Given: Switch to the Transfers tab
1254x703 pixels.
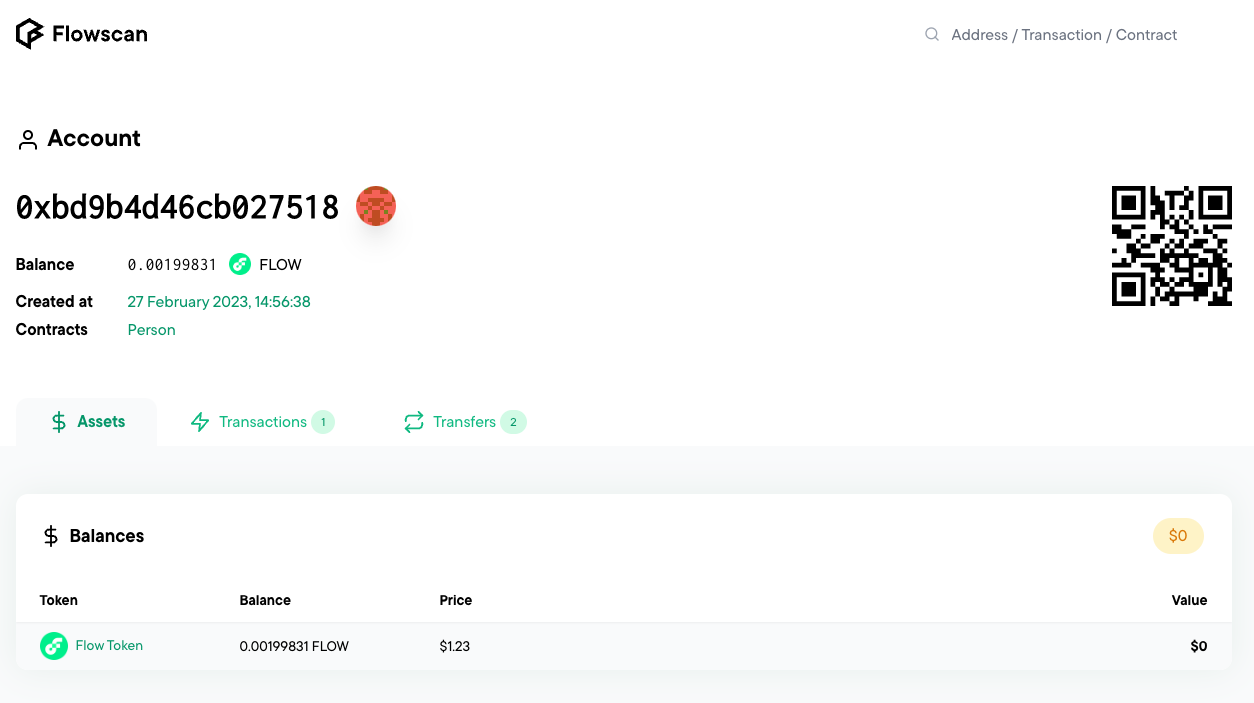Looking at the screenshot, I should pos(465,422).
